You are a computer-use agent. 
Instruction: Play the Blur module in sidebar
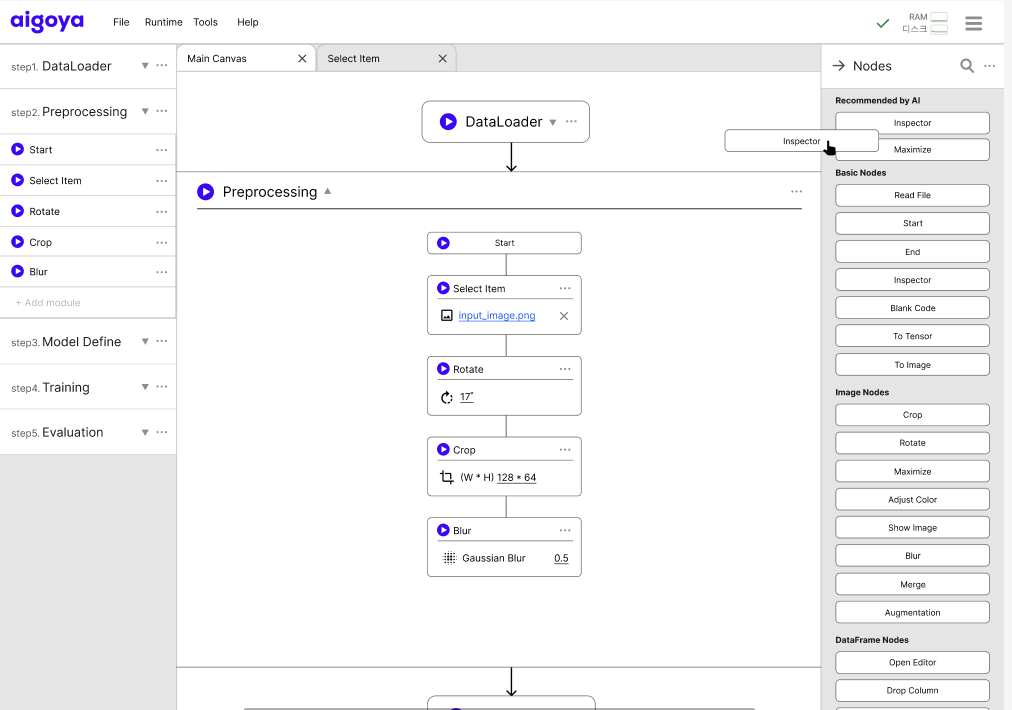[x=17, y=271]
